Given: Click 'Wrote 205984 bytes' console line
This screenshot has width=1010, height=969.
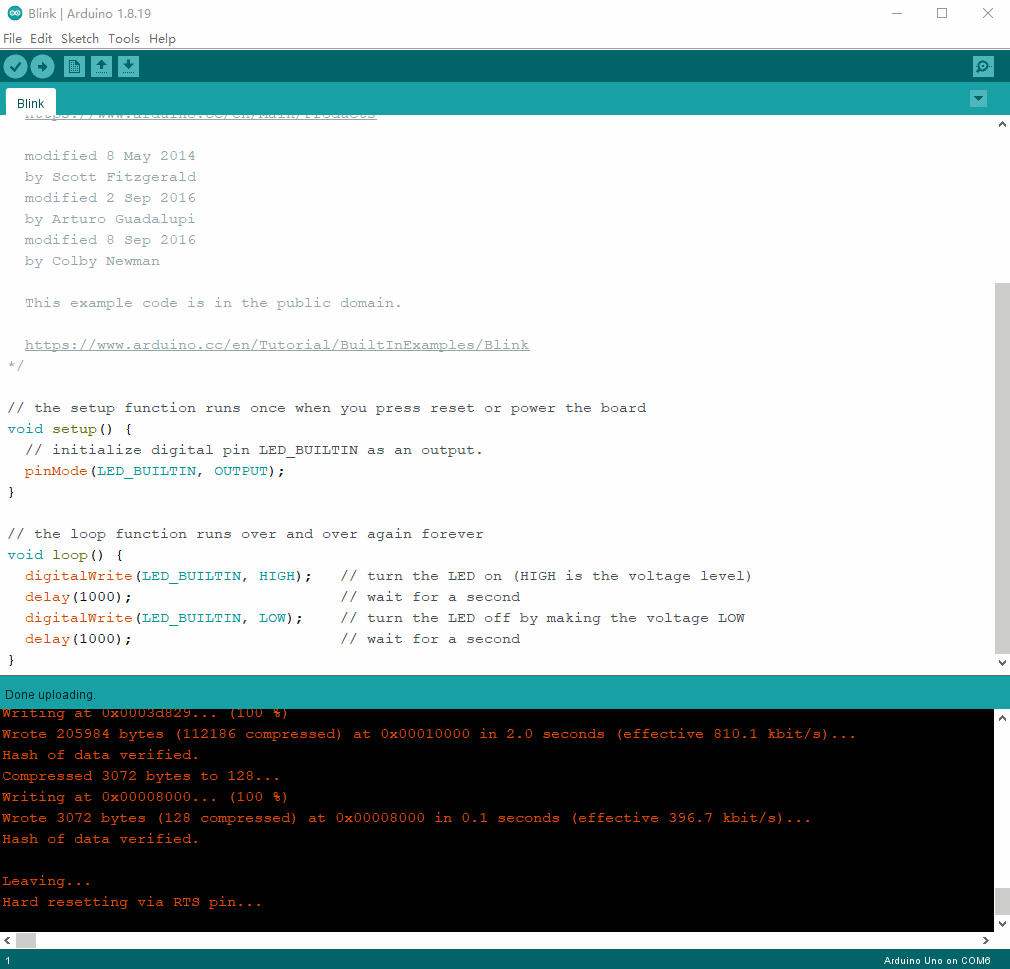Looking at the screenshot, I should coord(428,734).
